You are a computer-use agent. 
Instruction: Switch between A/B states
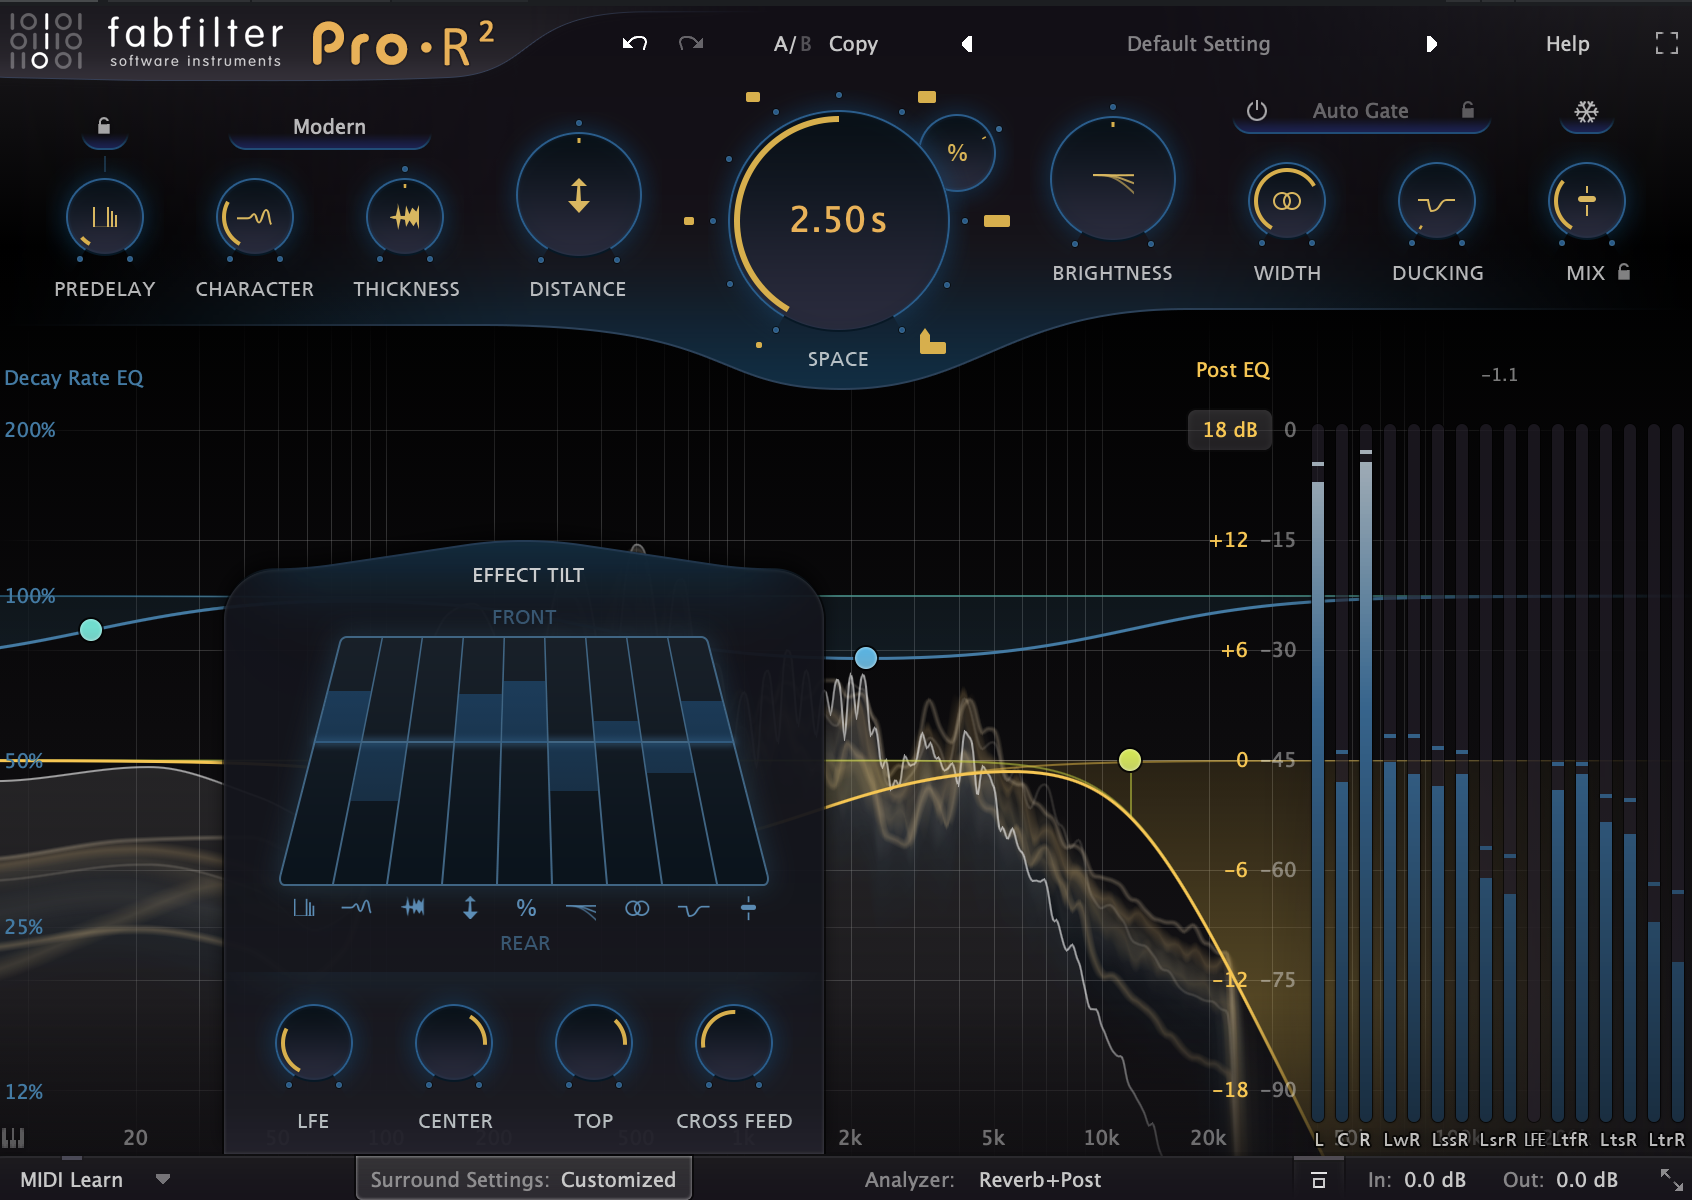[x=791, y=44]
